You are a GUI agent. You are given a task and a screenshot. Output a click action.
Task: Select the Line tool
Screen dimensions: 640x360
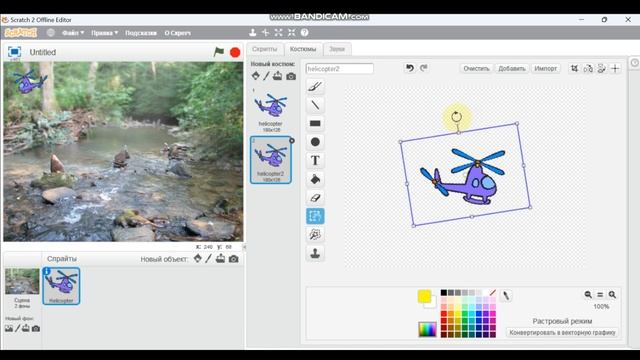point(315,105)
